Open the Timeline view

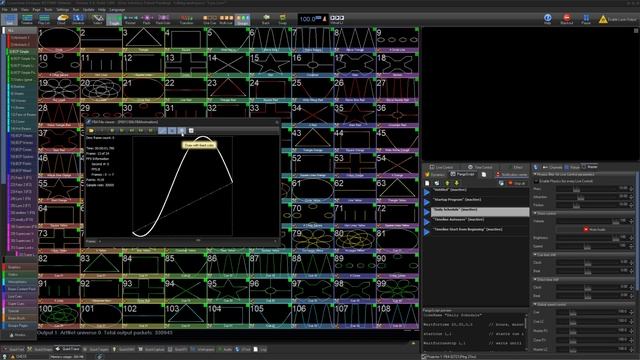pos(27,19)
